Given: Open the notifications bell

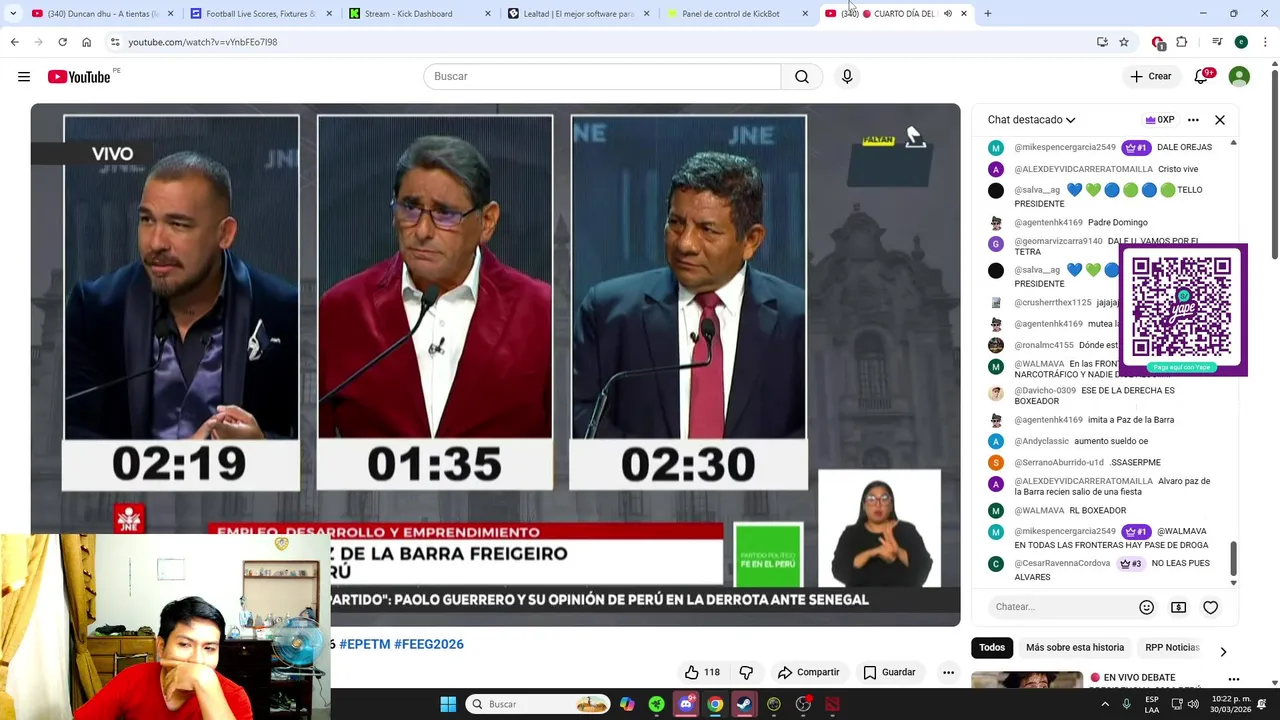Looking at the screenshot, I should [1201, 76].
